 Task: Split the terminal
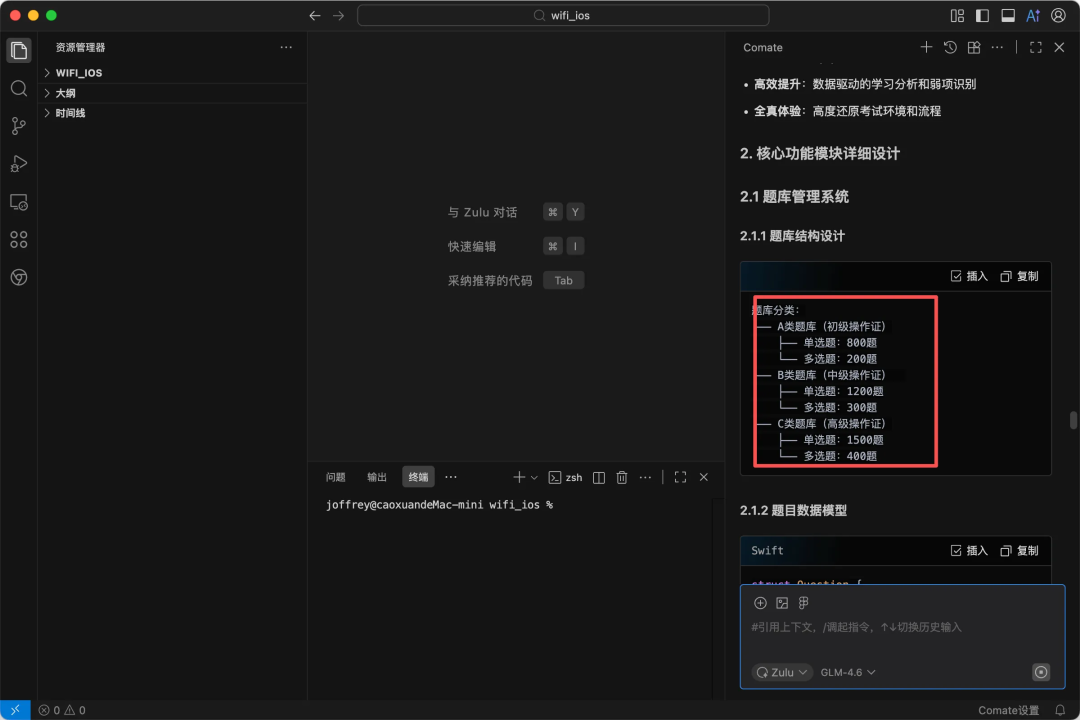point(598,477)
